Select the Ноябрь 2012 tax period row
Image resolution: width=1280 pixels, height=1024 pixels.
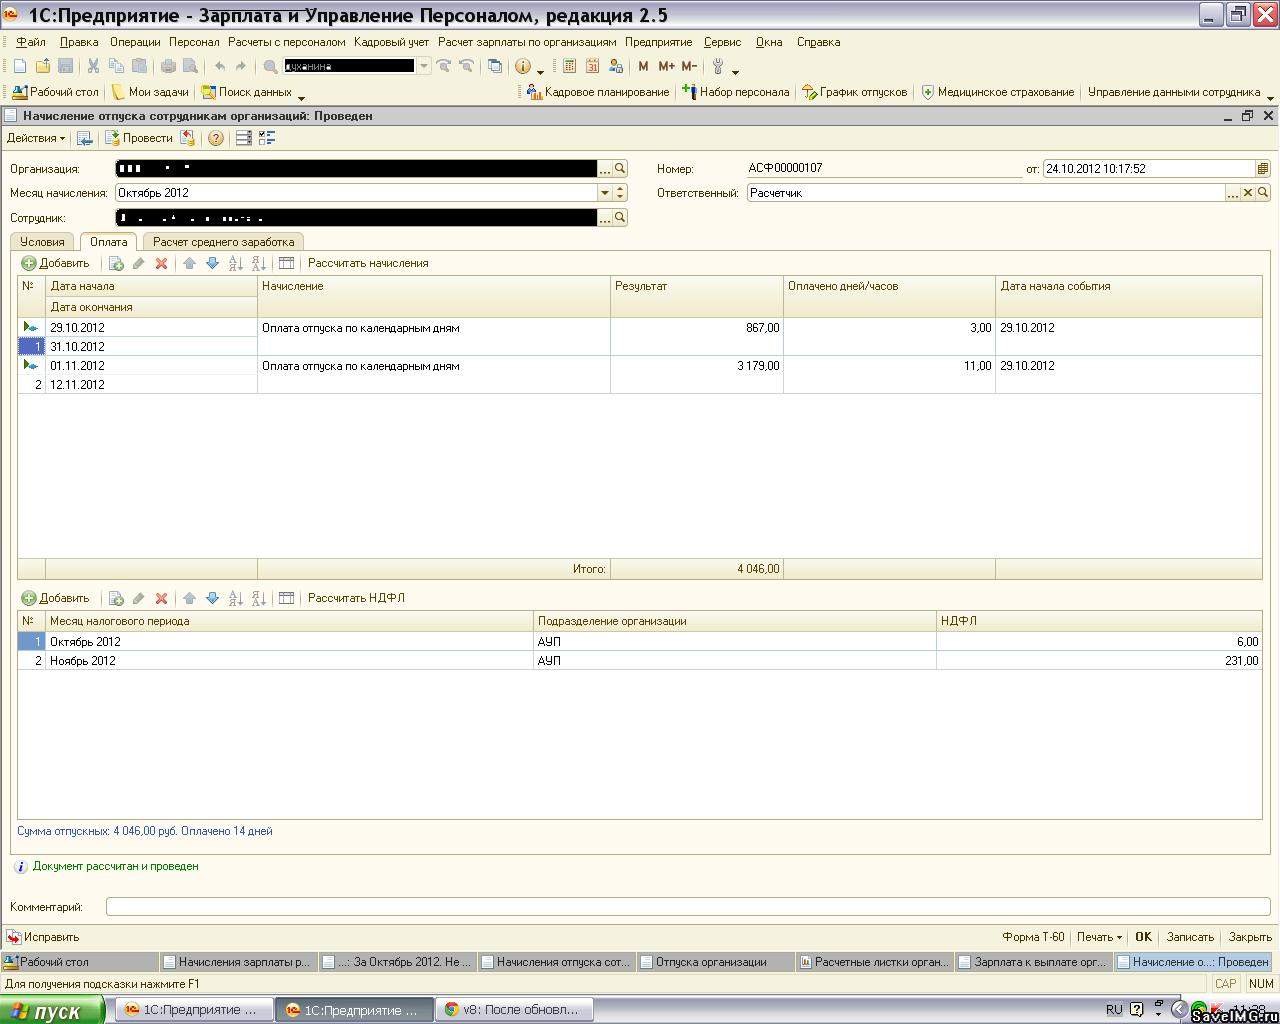(x=640, y=661)
